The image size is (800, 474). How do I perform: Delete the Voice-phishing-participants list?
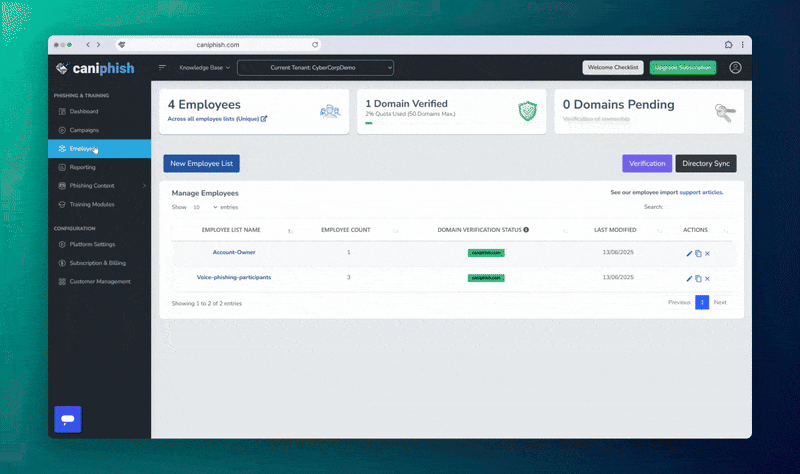(x=707, y=279)
